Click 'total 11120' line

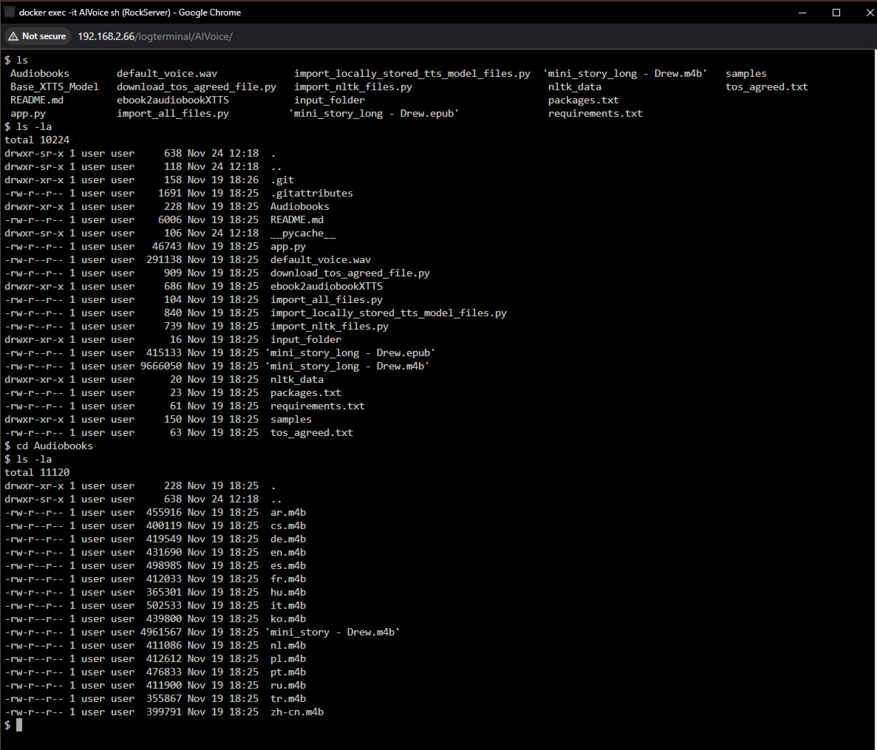tap(37, 473)
